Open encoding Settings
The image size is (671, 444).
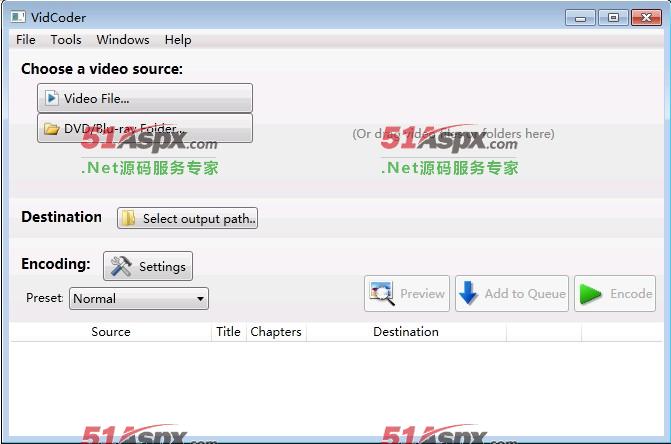pyautogui.click(x=148, y=266)
